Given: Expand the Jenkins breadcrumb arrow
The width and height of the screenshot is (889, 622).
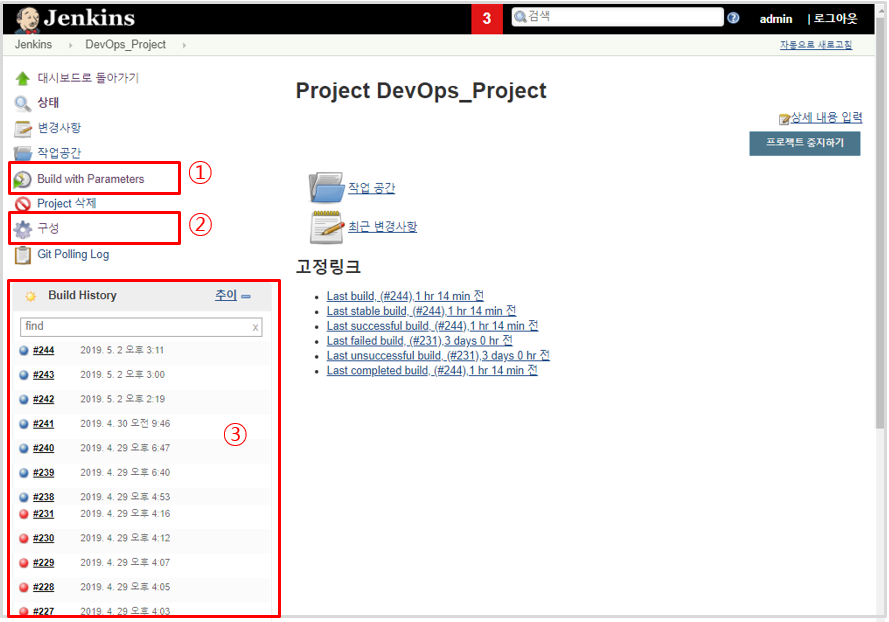Looking at the screenshot, I should coord(70,45).
